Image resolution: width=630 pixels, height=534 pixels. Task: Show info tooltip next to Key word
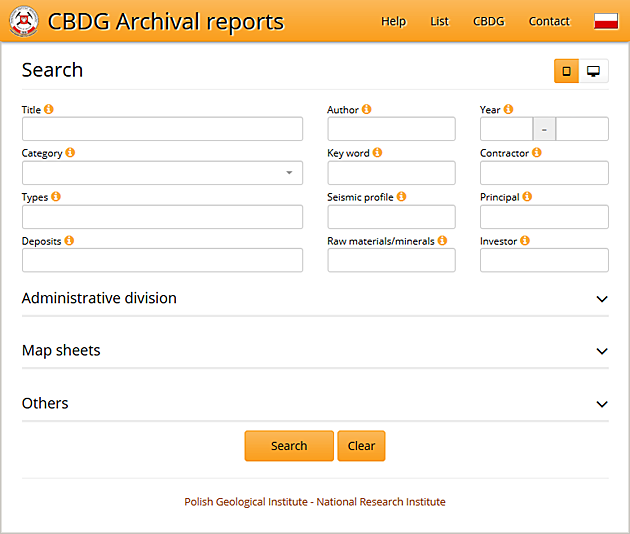click(377, 153)
